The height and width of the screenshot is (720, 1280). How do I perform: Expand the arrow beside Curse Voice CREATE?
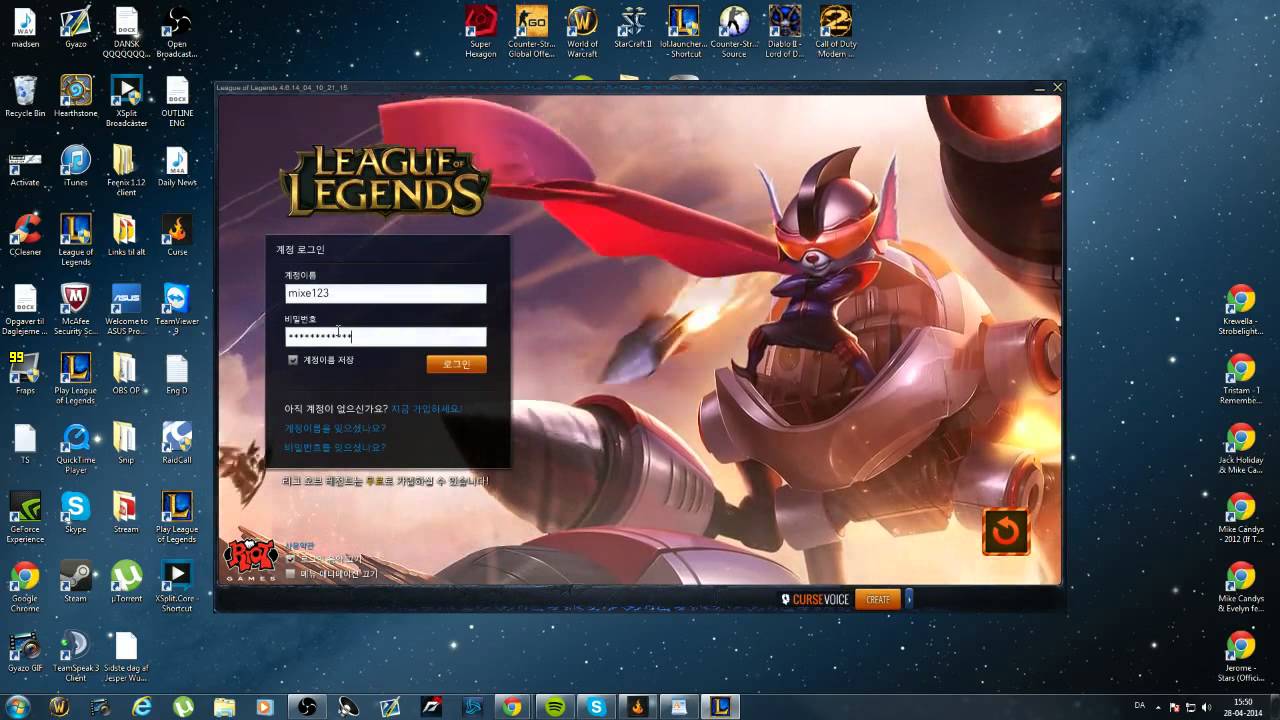[908, 600]
